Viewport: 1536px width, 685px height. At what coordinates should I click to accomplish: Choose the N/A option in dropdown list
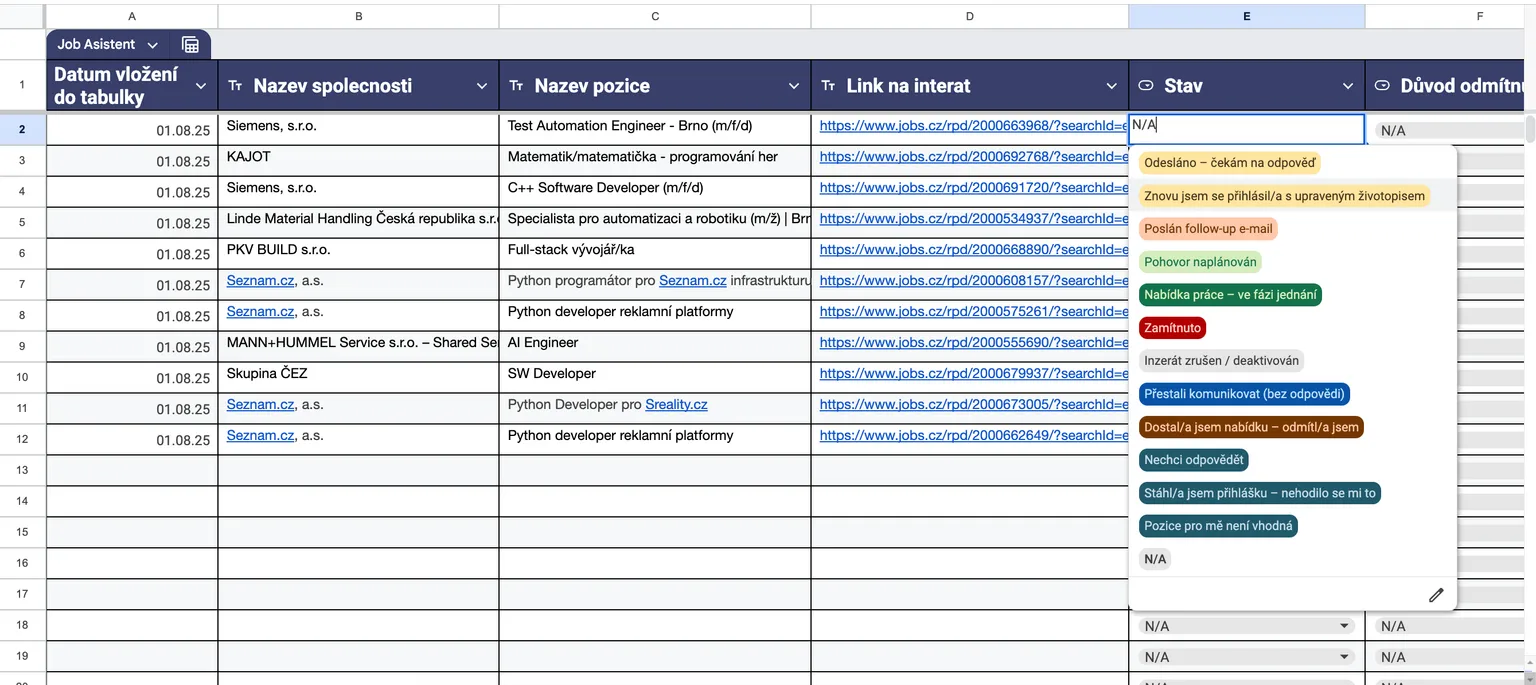pyautogui.click(x=1155, y=559)
